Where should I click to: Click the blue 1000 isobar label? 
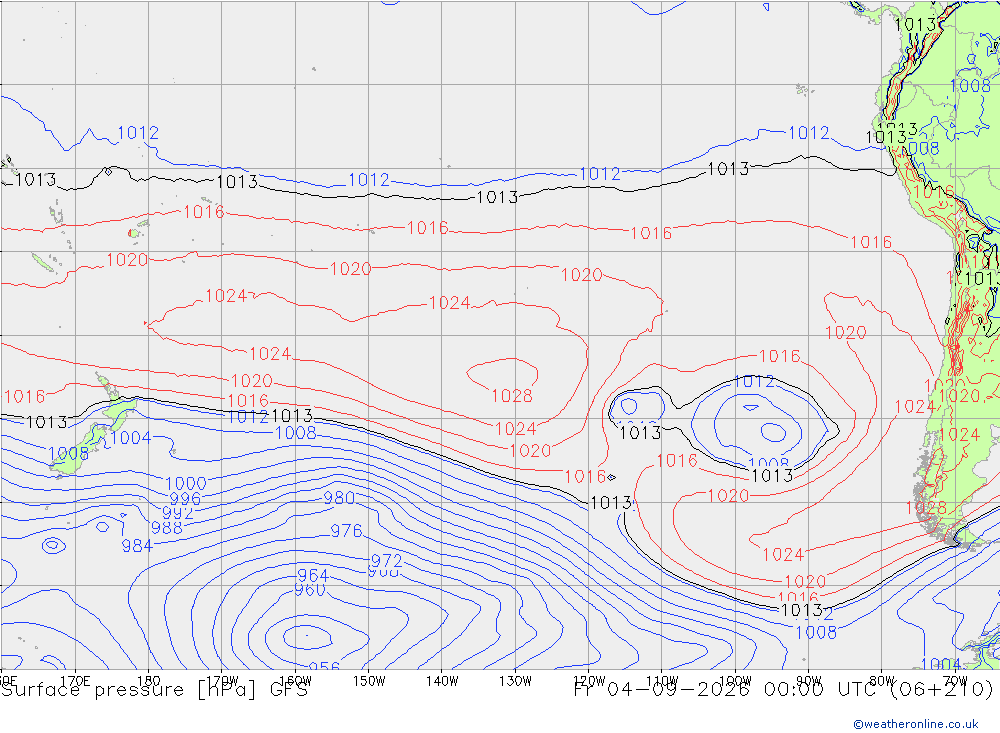tap(186, 484)
